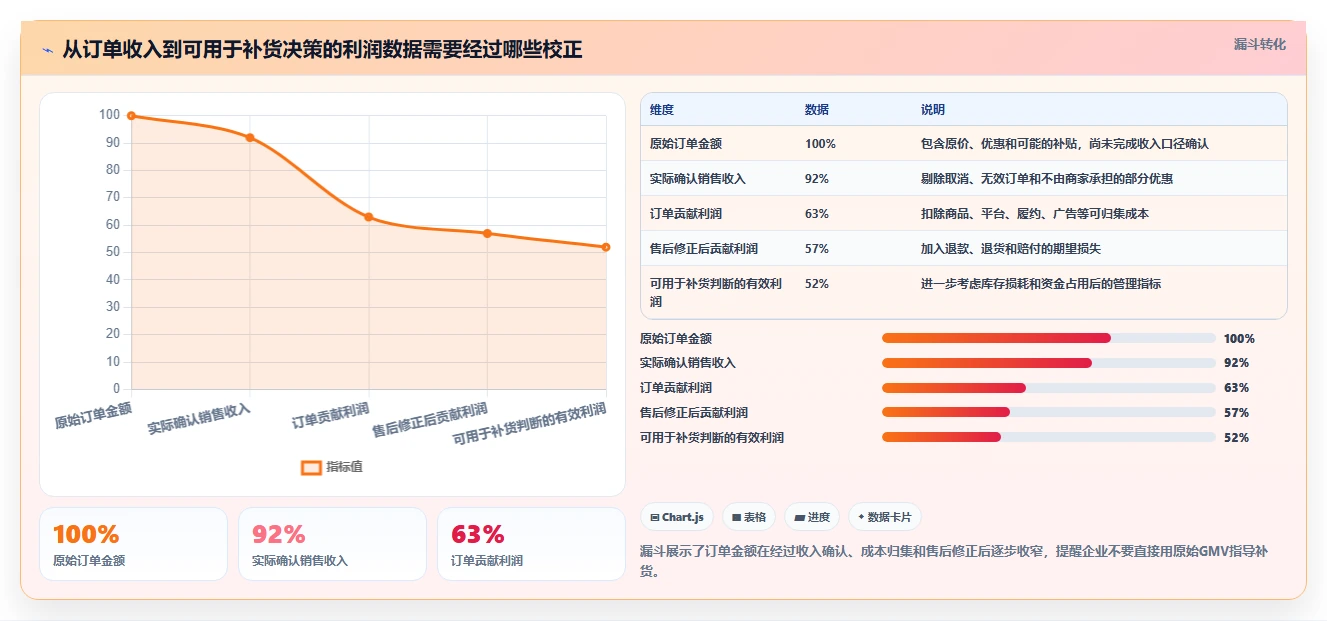Click the 原始订单金额 progress bar
1327x621 pixels.
(x=1049, y=338)
